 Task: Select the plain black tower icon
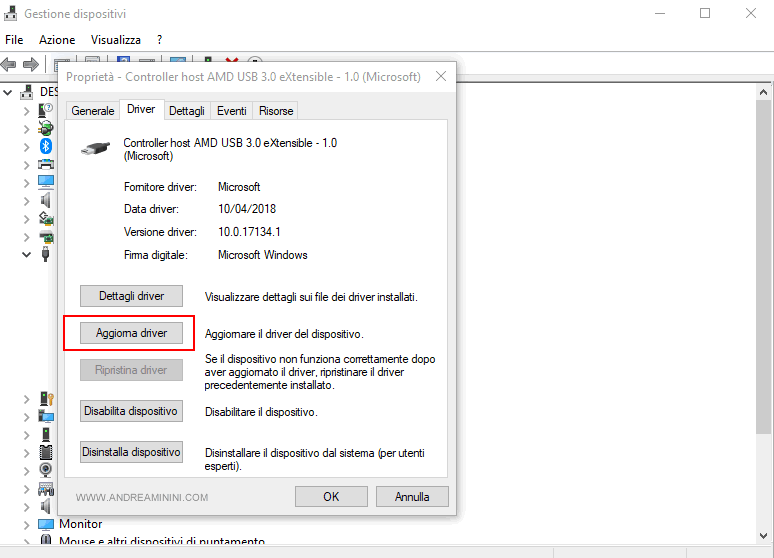tap(46, 435)
